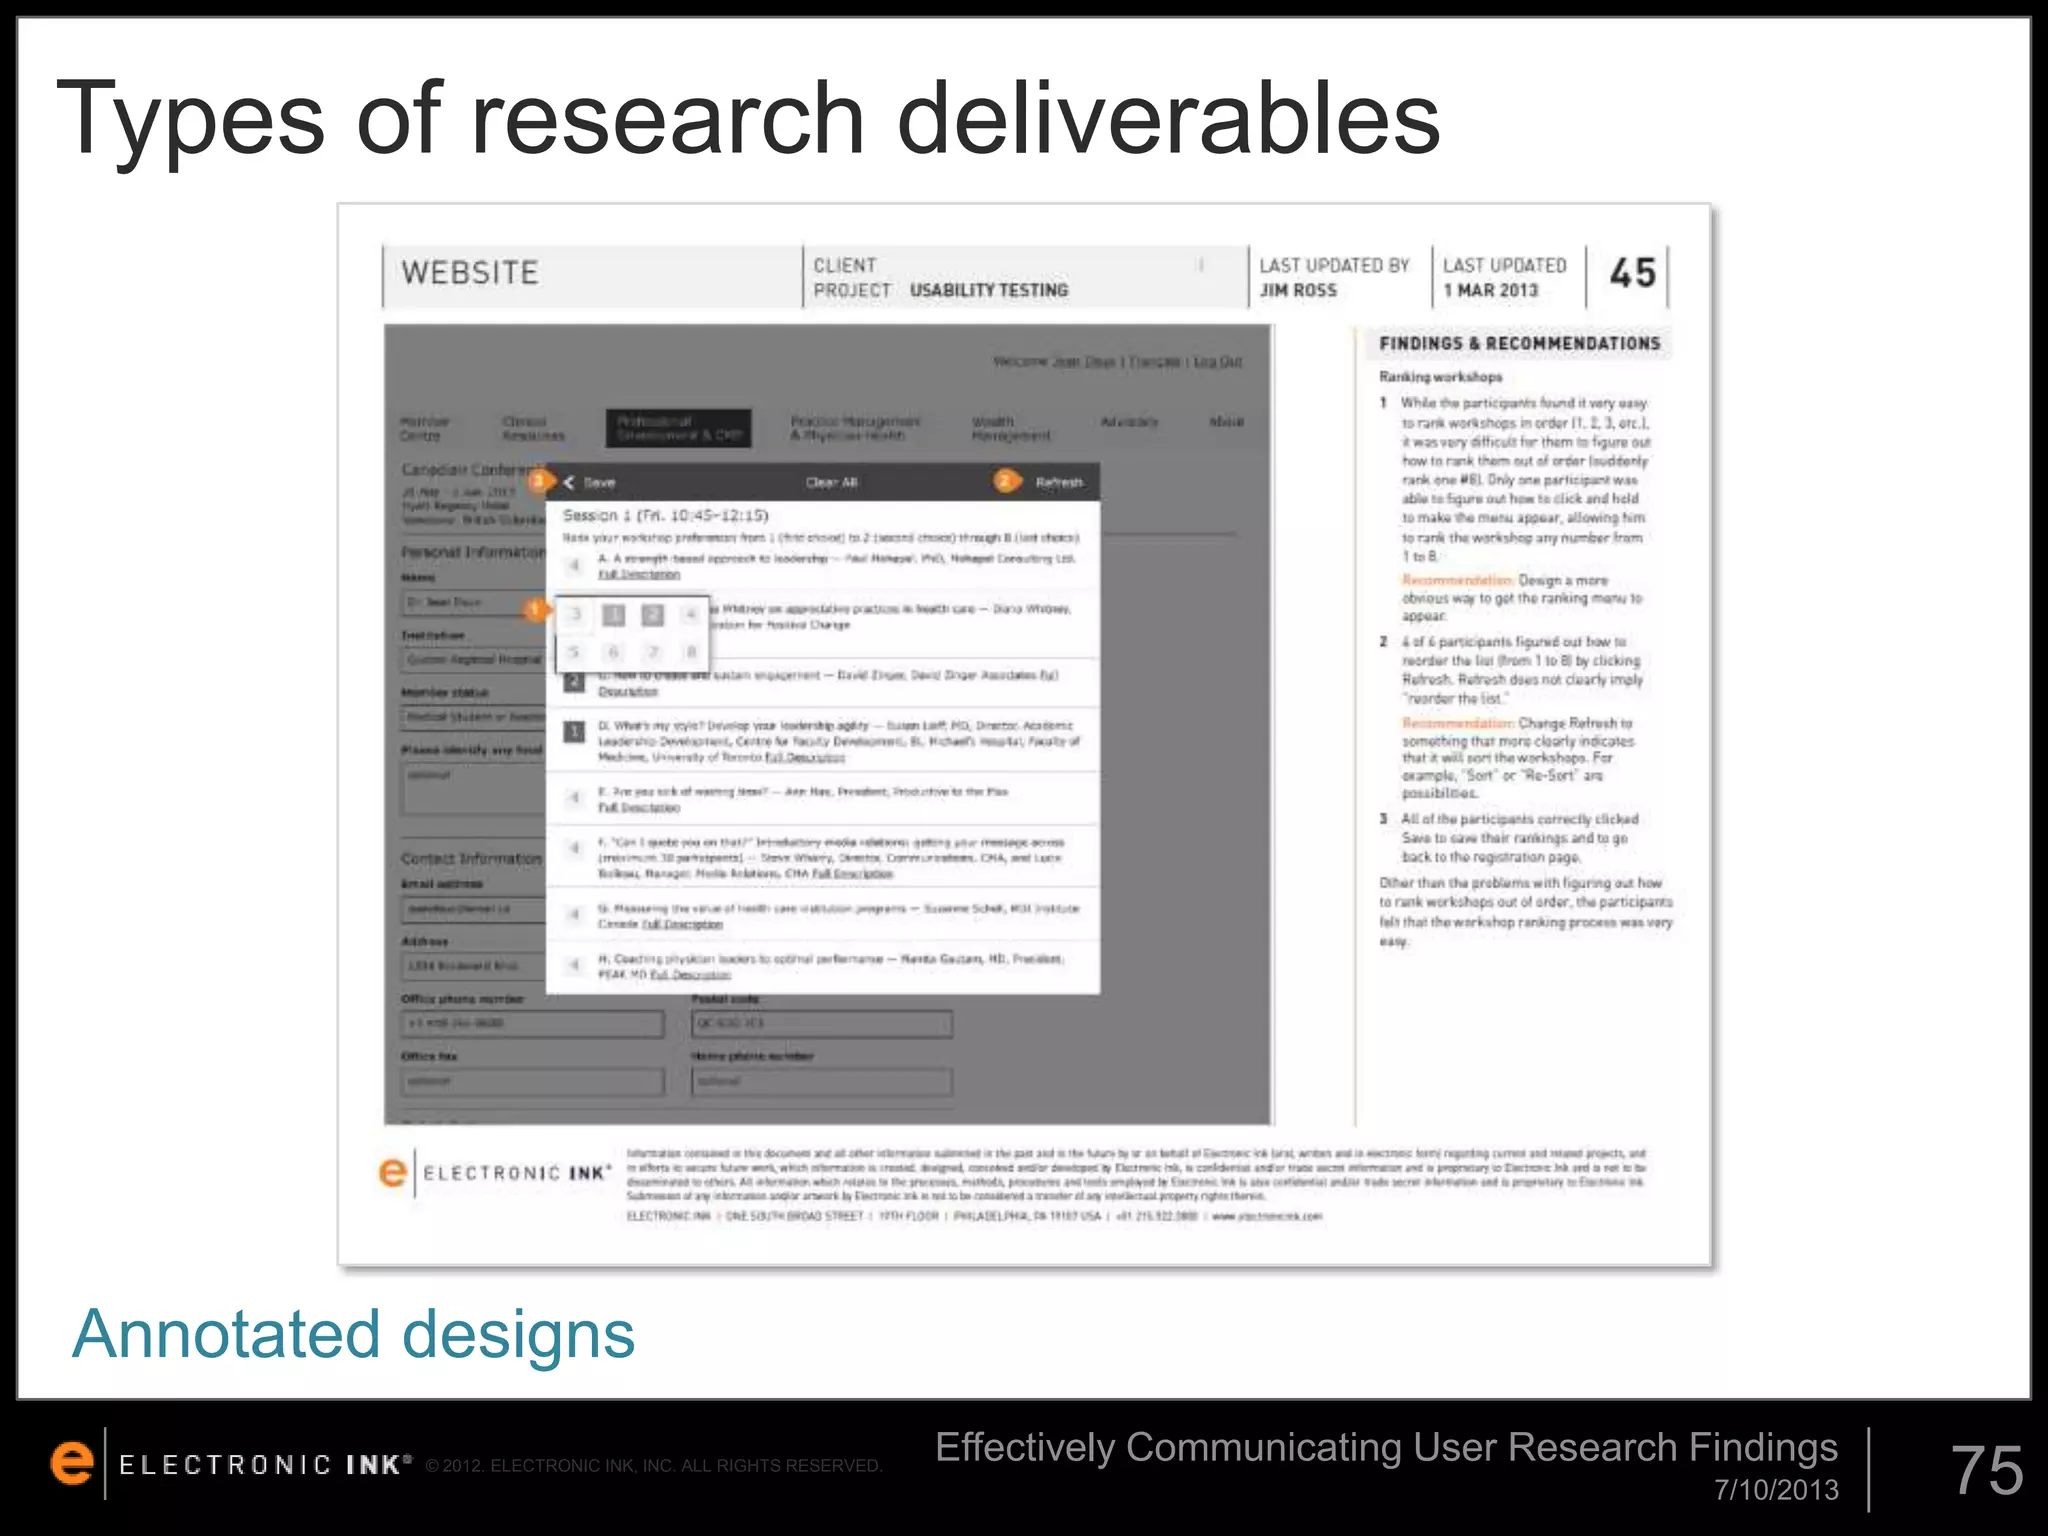
Task: Select the Professional Development & CPD tab
Action: 678,428
